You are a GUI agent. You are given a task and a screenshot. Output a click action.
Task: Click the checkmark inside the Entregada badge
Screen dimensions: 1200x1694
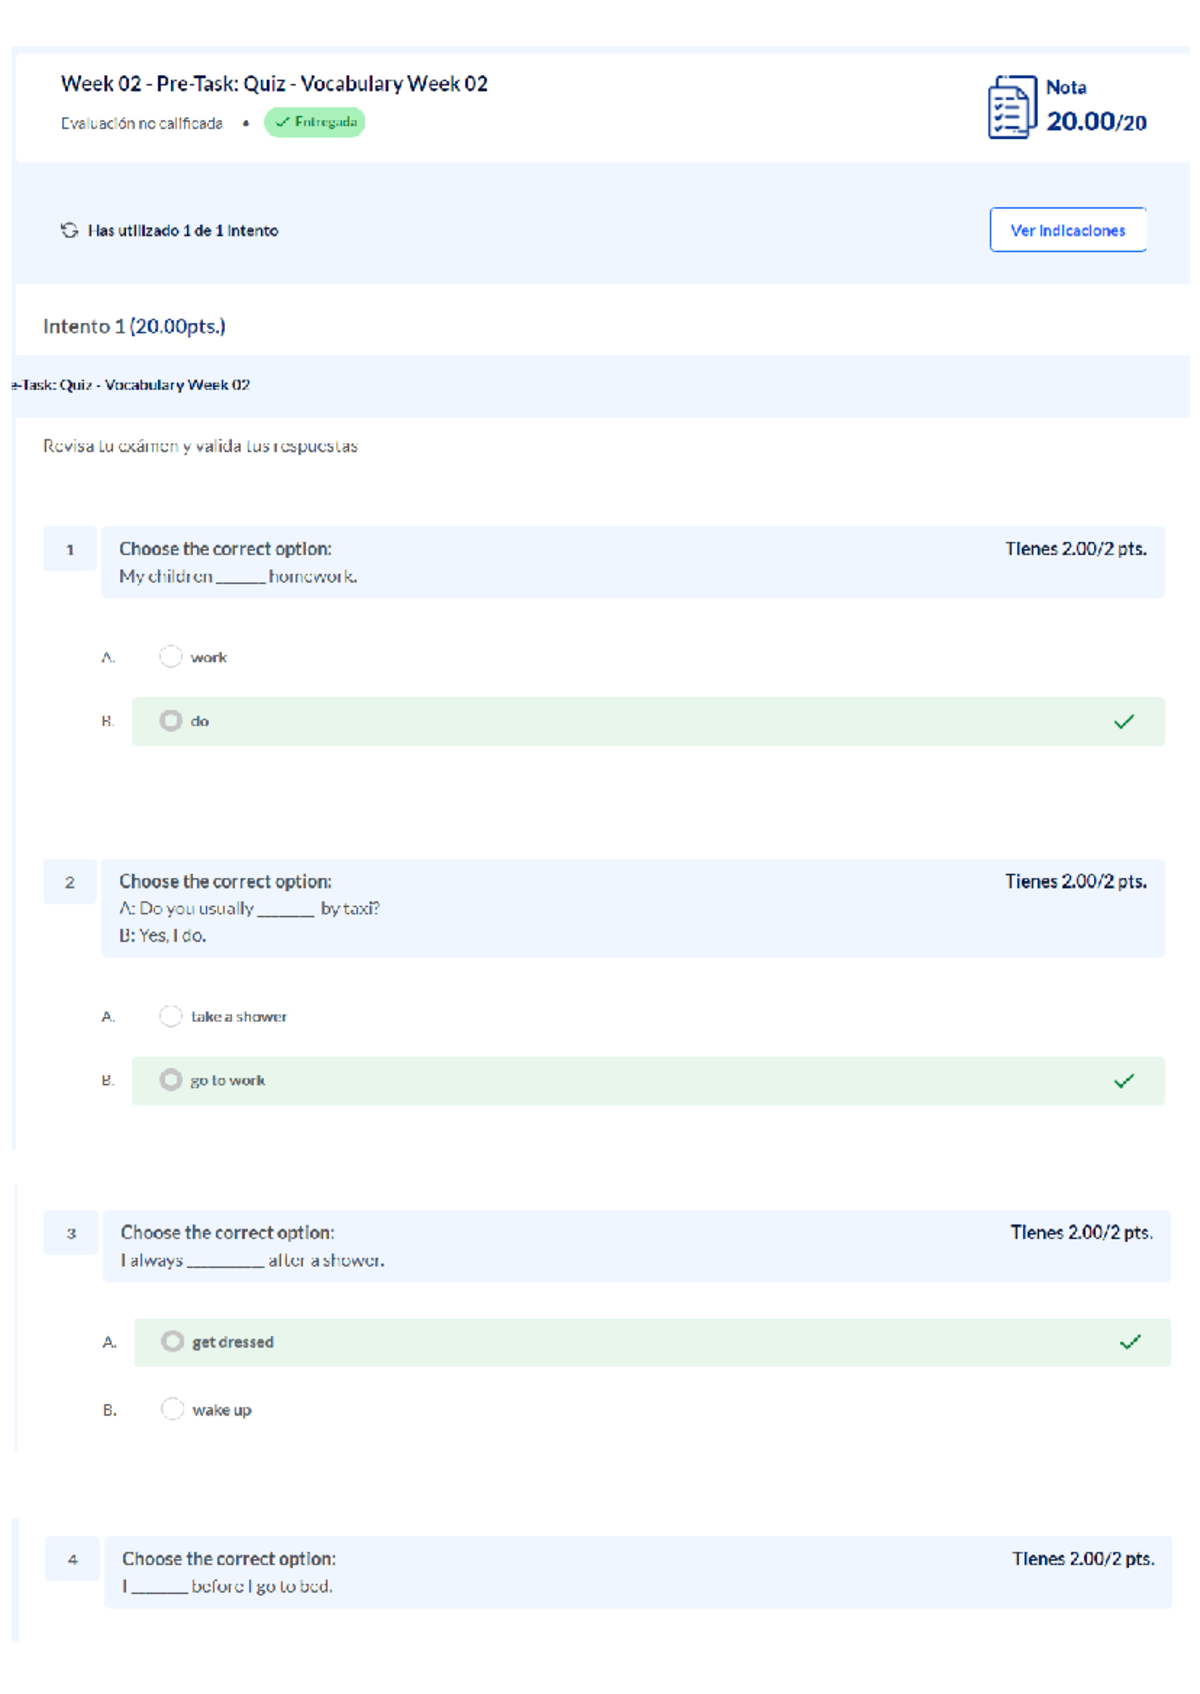282,122
